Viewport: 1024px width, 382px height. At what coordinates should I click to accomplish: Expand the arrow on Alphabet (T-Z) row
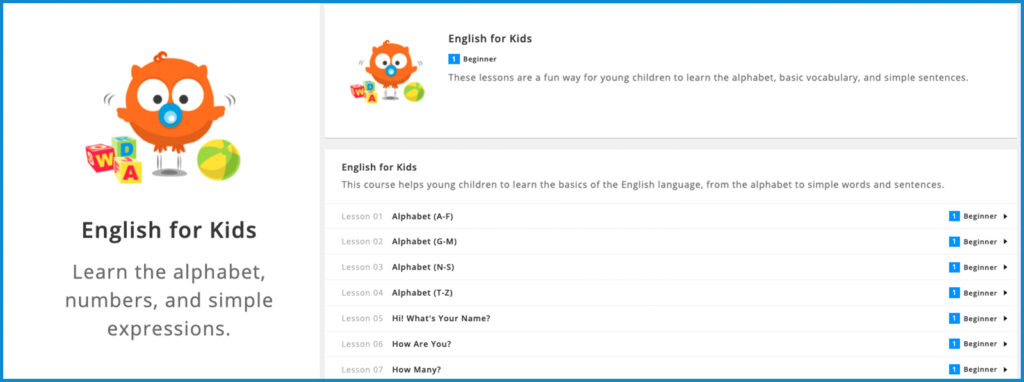(1006, 293)
